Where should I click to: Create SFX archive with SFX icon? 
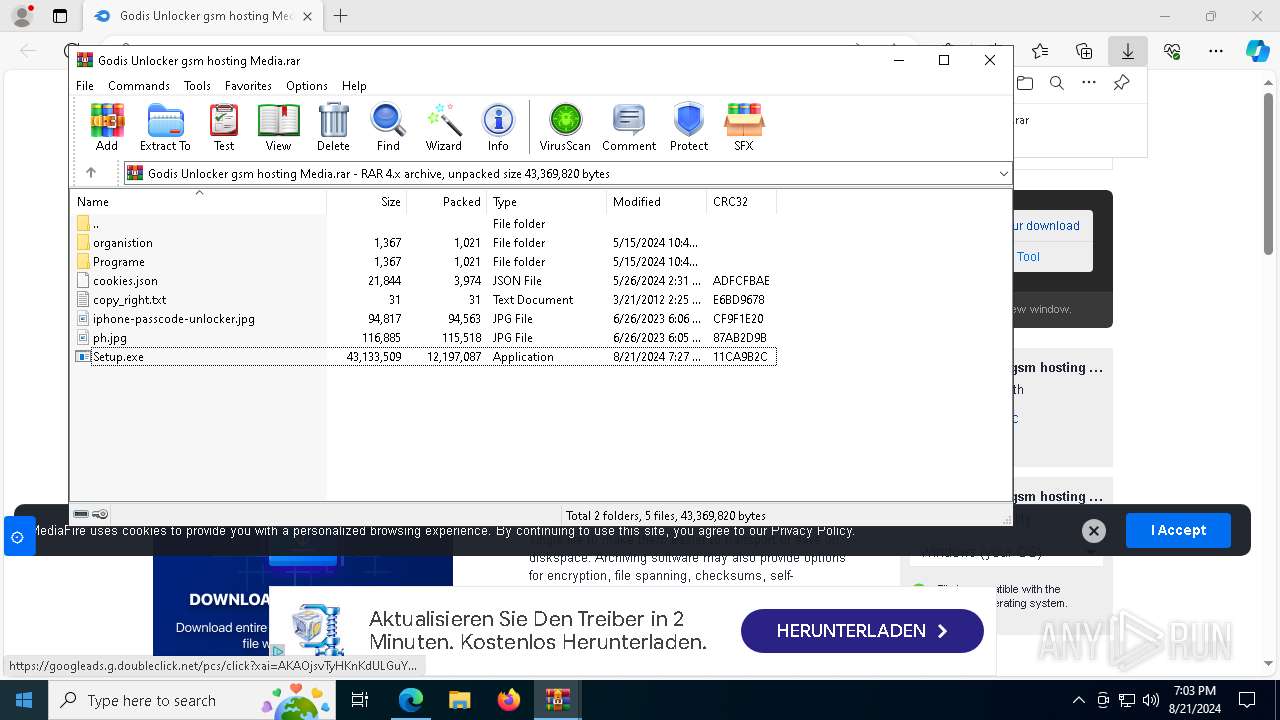pyautogui.click(x=743, y=127)
